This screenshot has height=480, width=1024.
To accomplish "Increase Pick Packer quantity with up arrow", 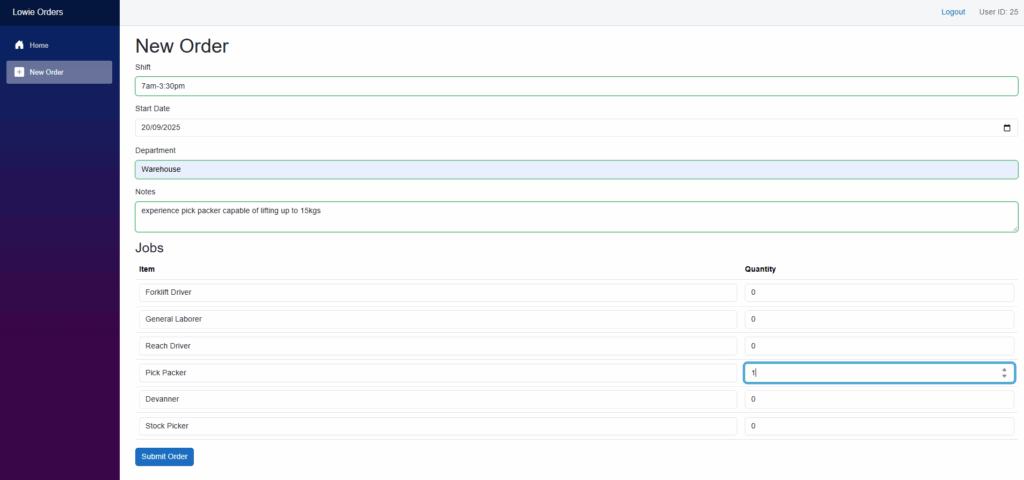I will (1004, 369).
